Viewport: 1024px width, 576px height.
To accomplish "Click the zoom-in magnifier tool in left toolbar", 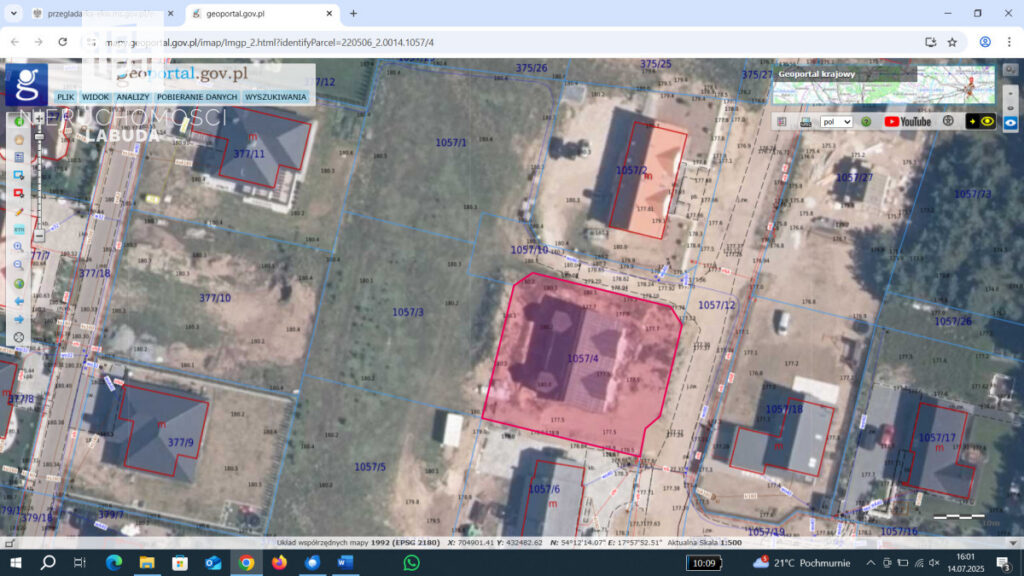I will coord(18,247).
